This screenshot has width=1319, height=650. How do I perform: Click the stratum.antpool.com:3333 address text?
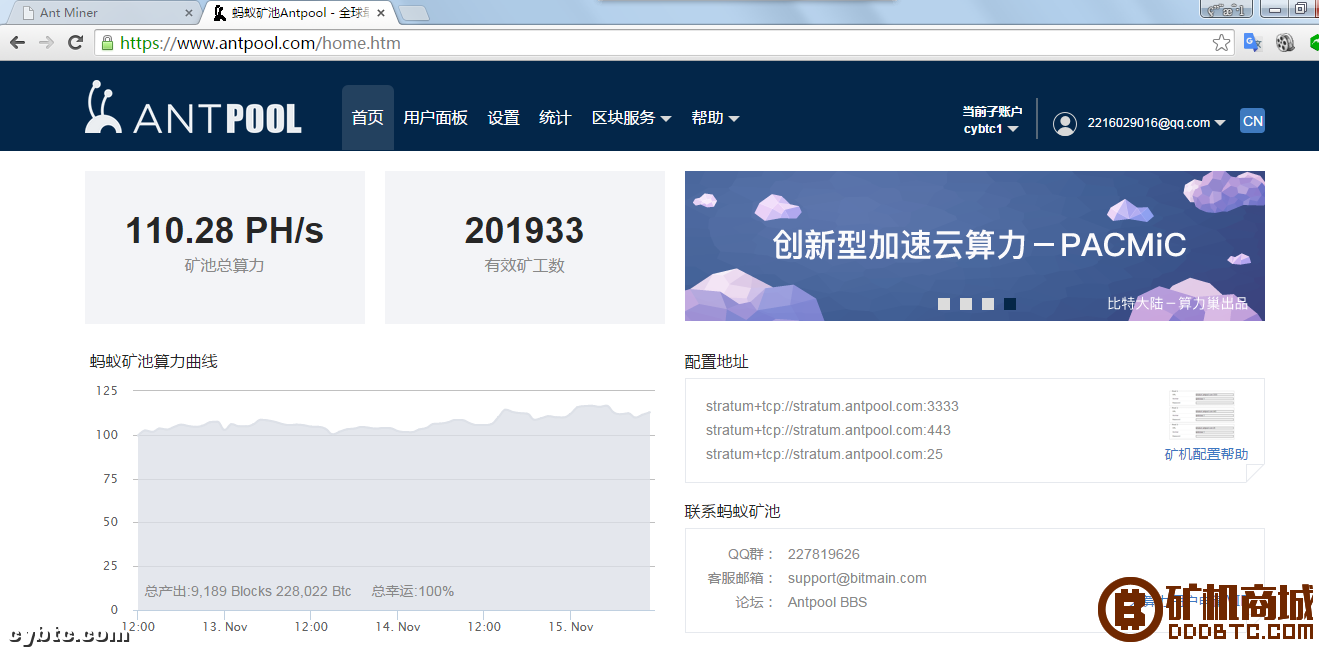click(x=832, y=406)
